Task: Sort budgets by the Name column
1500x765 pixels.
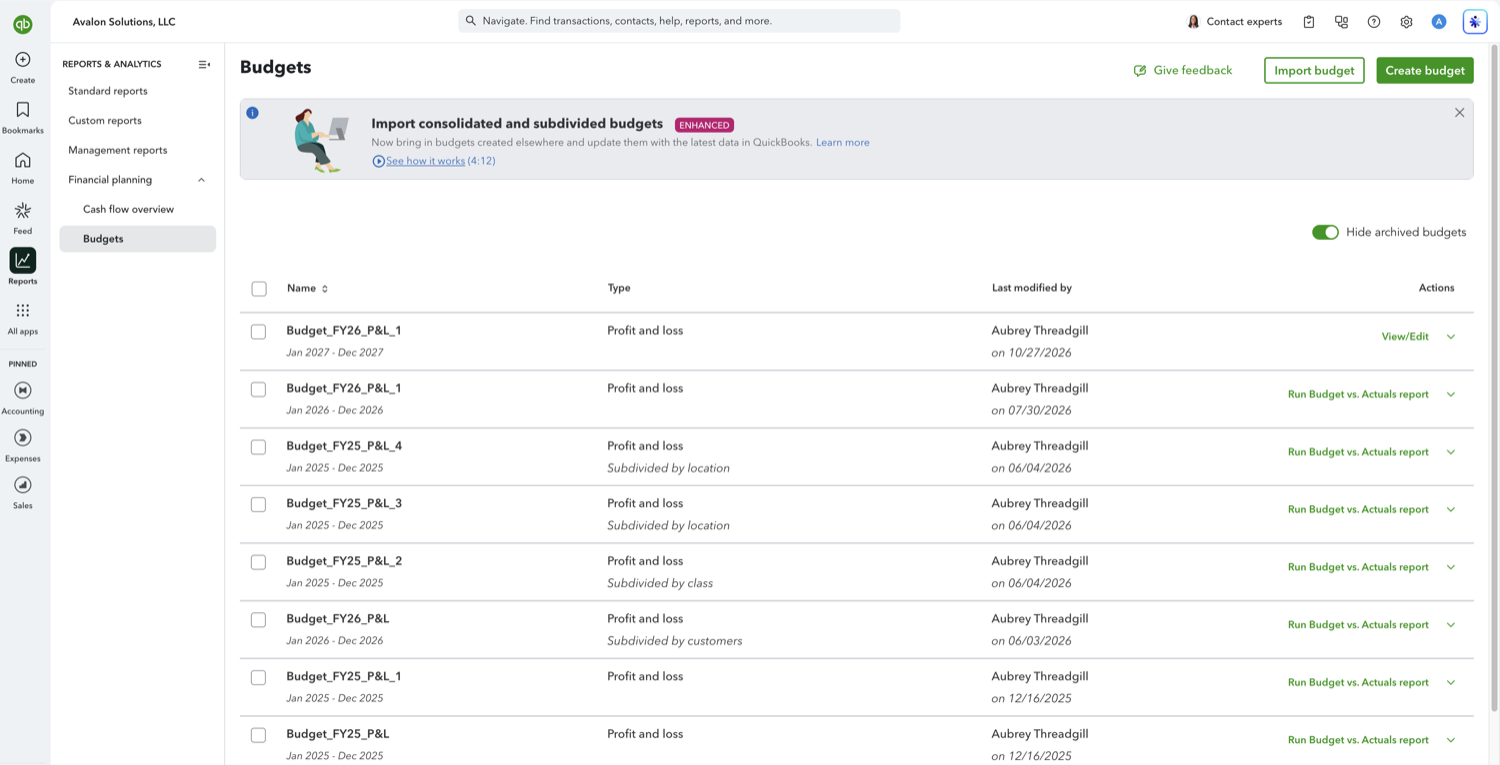Action: [x=307, y=288]
